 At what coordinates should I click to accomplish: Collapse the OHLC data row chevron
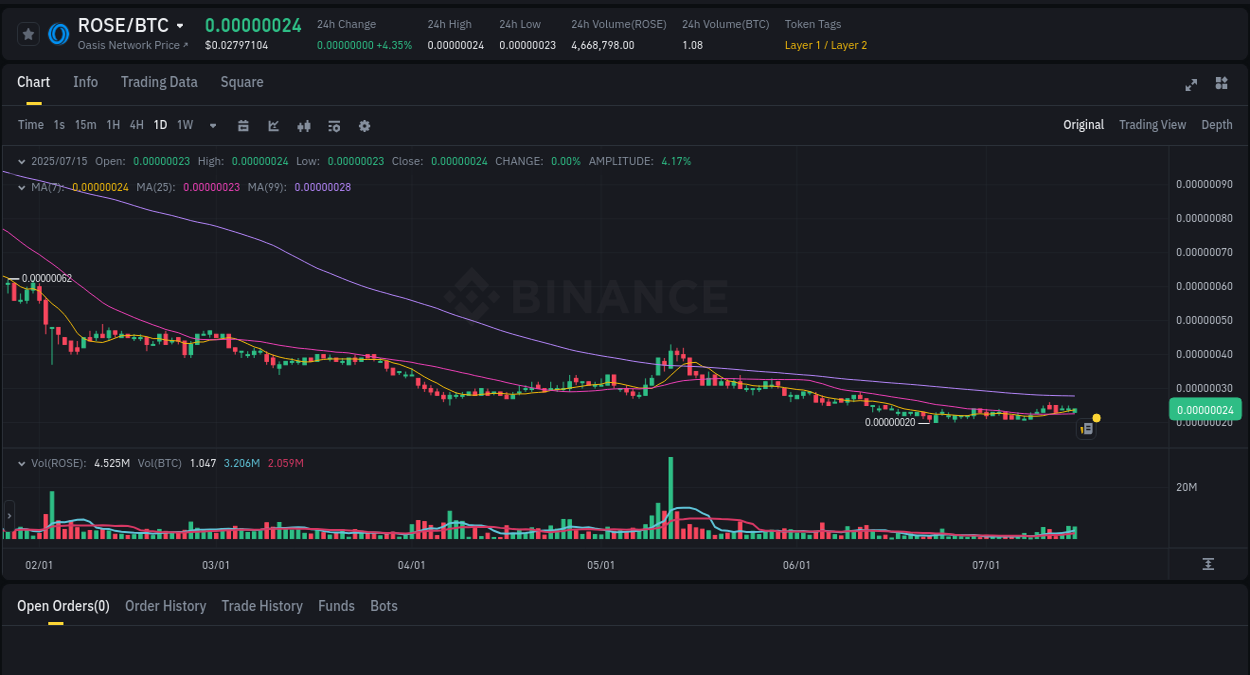[21, 160]
